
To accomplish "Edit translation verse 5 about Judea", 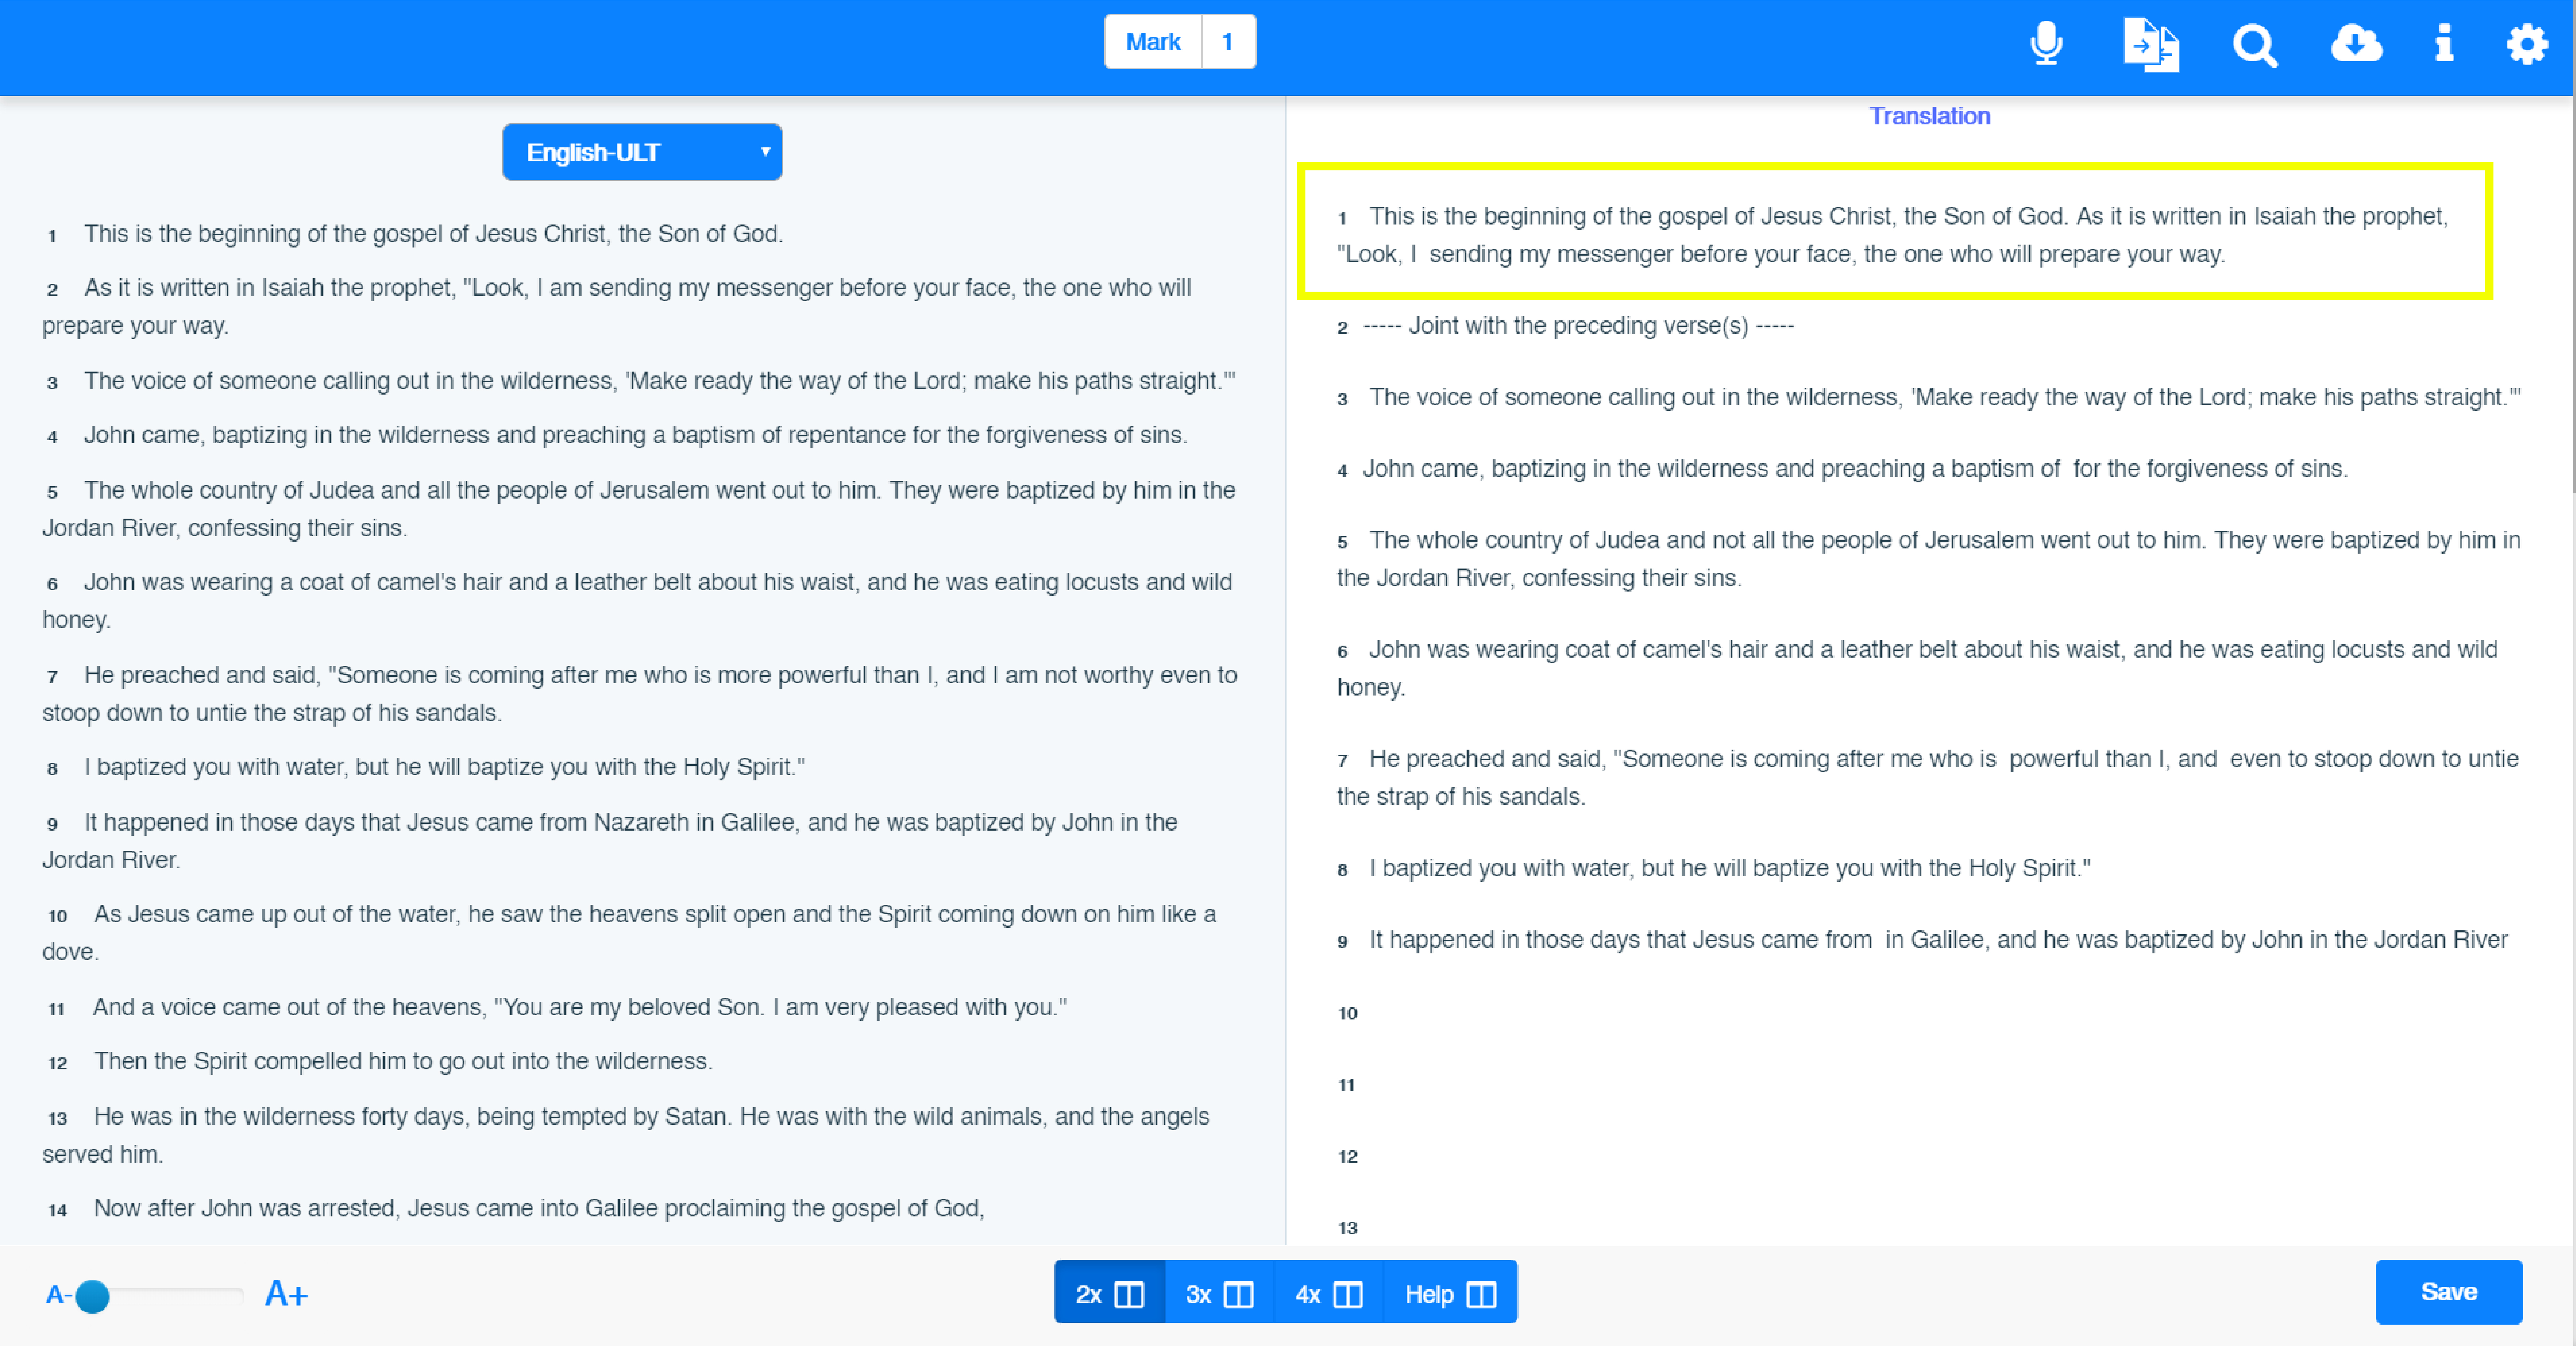I will pyautogui.click(x=1929, y=559).
